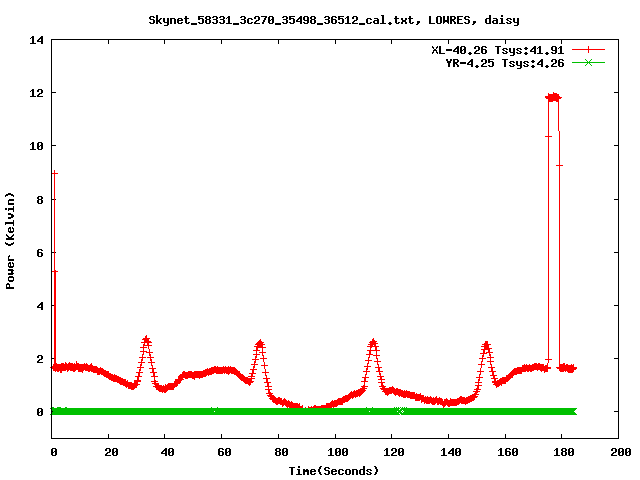Click the red calibration plateau near 12 Kelvin
640x480 pixels.
point(553,97)
